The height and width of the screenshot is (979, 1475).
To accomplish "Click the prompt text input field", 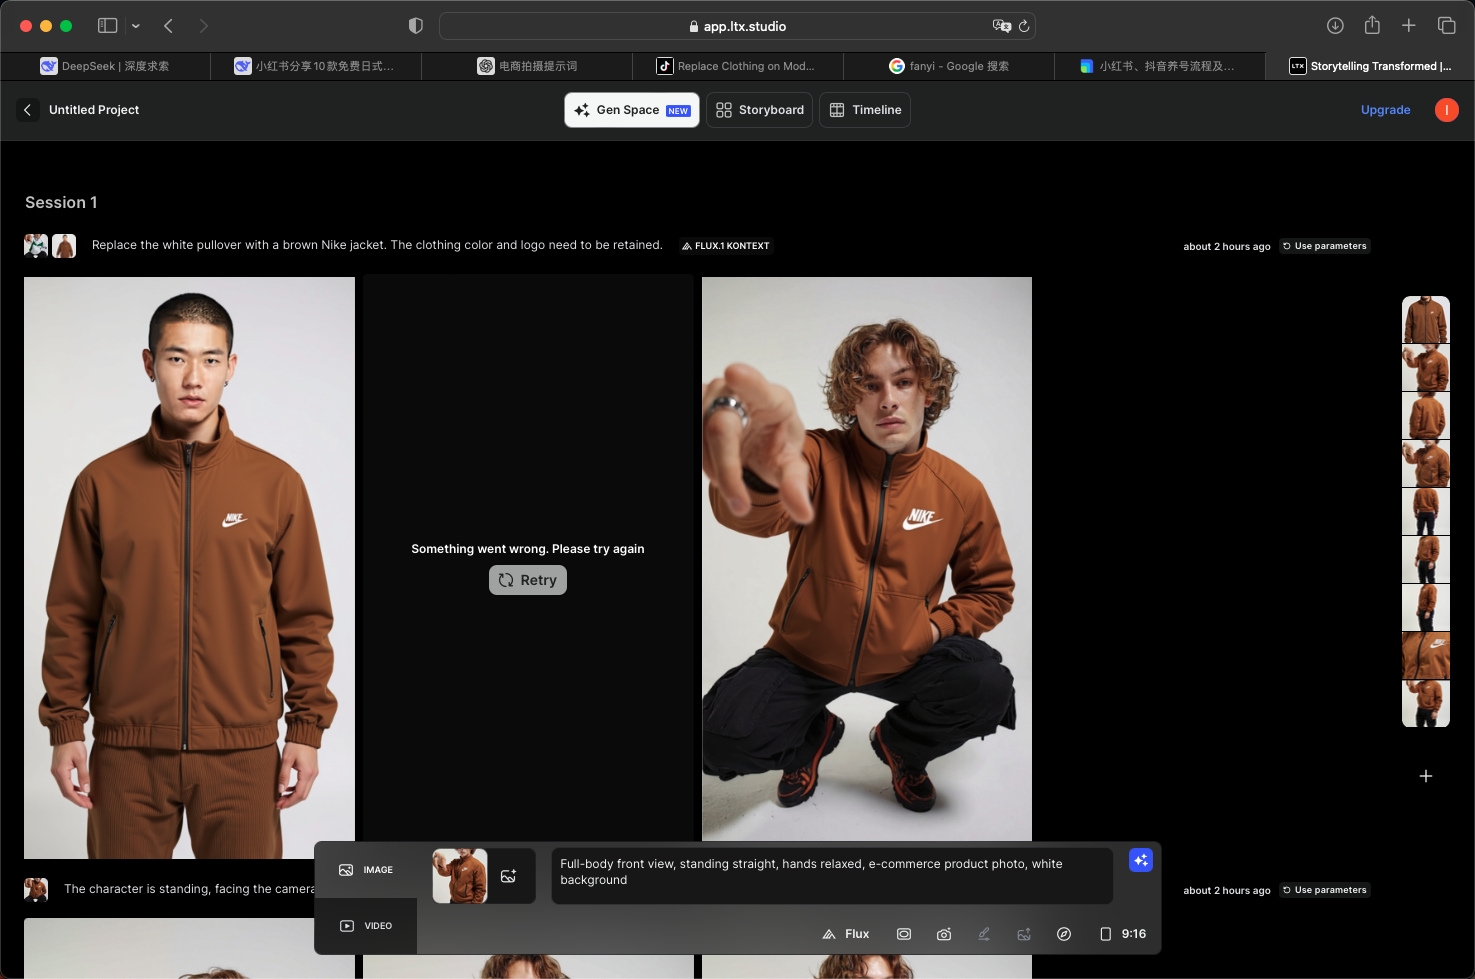I will click(x=832, y=876).
